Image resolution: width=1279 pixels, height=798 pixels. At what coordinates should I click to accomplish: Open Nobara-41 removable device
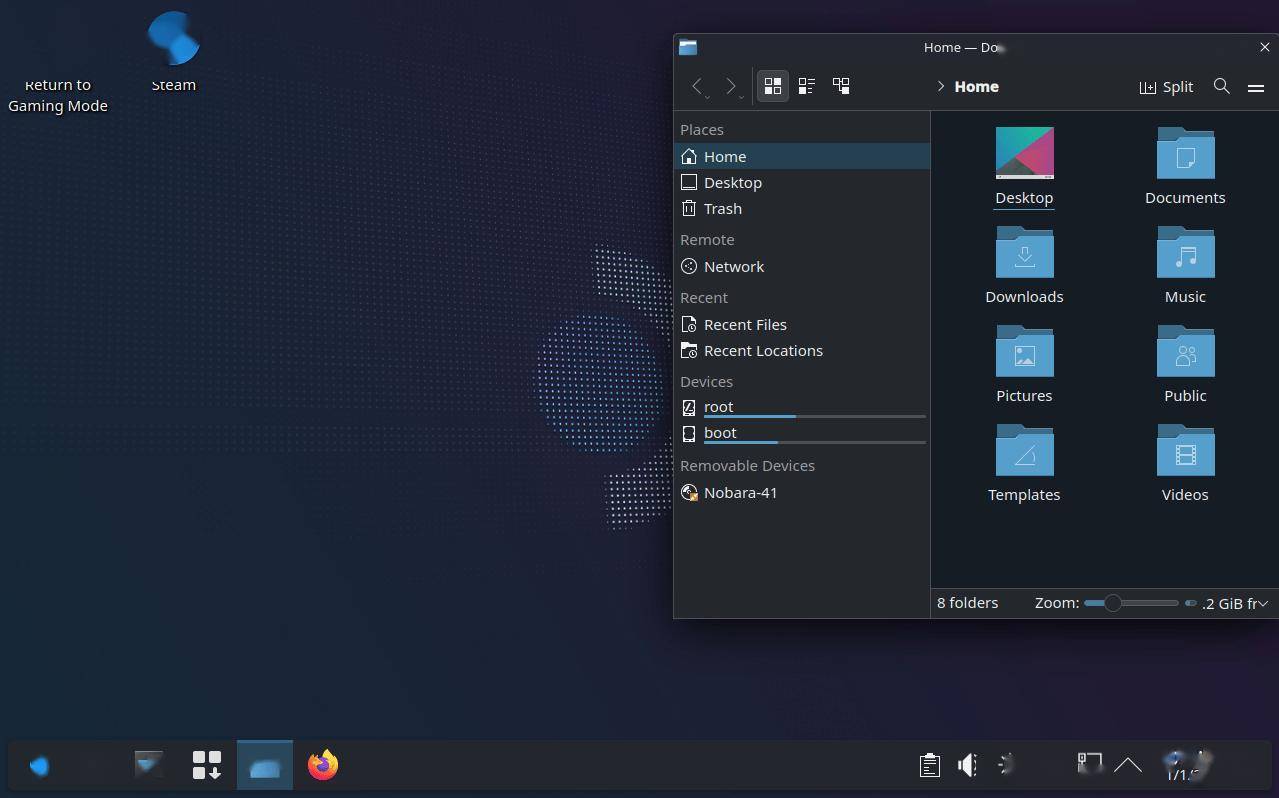click(x=802, y=492)
